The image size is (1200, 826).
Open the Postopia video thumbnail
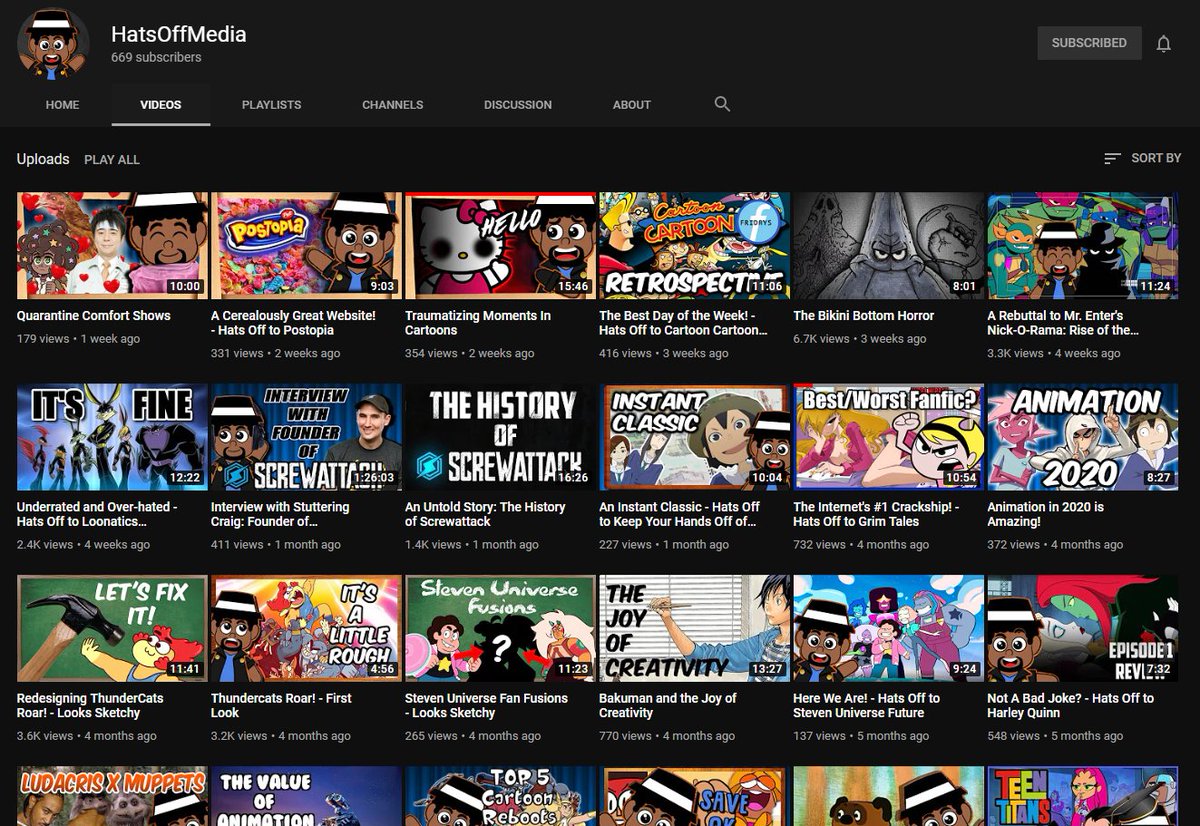[x=306, y=246]
